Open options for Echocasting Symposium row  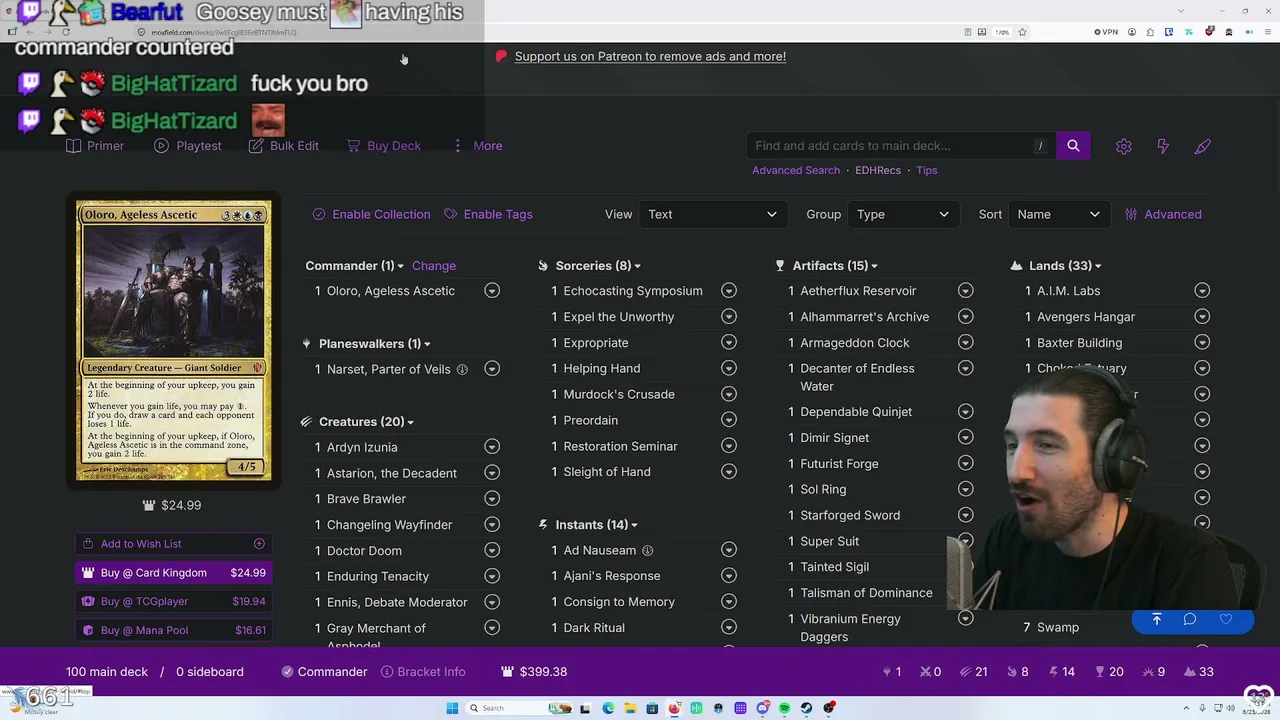tap(729, 291)
